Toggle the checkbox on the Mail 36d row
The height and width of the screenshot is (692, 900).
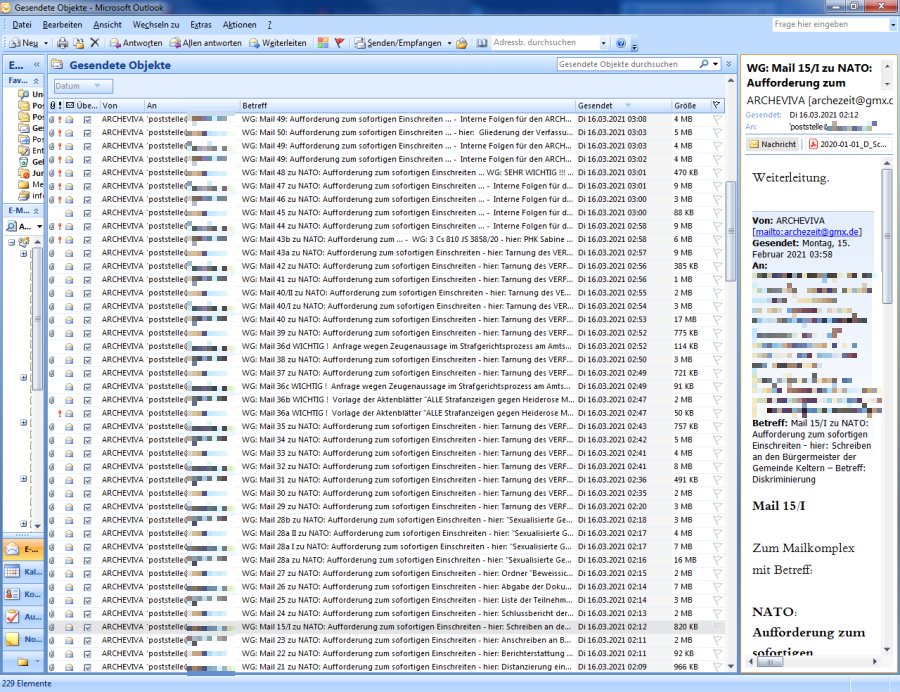(87, 347)
